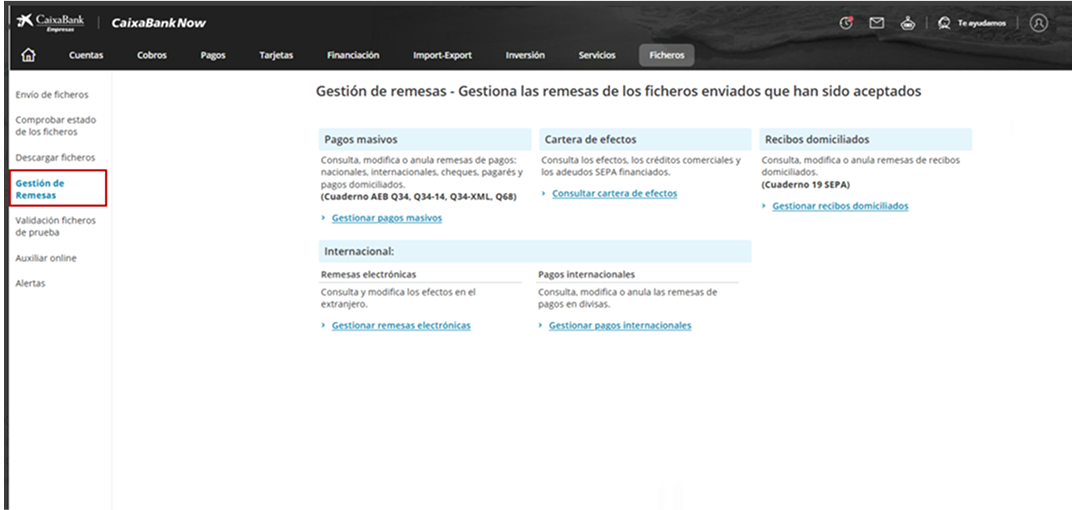1072x510 pixels.
Task: Click Gestionar recibos domiciliados link
Action: pyautogui.click(x=840, y=206)
